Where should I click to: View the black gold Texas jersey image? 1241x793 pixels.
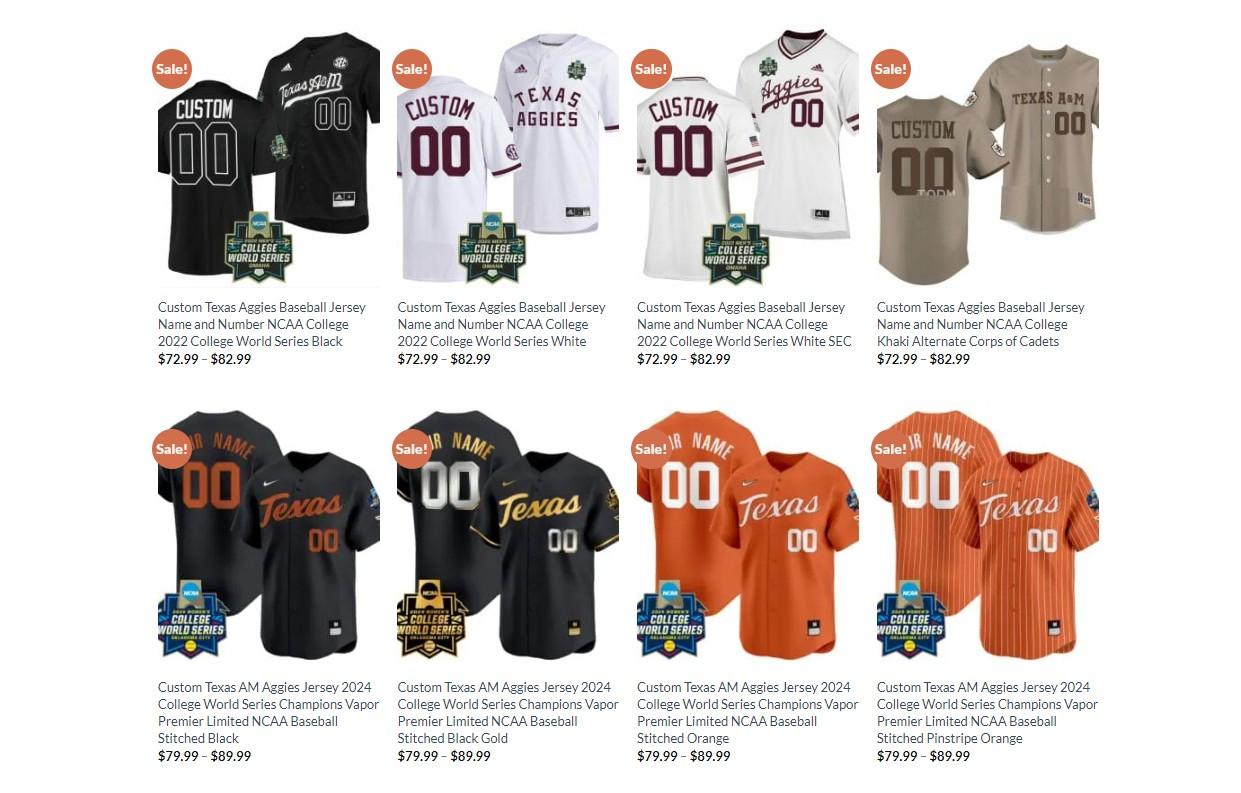(x=508, y=535)
